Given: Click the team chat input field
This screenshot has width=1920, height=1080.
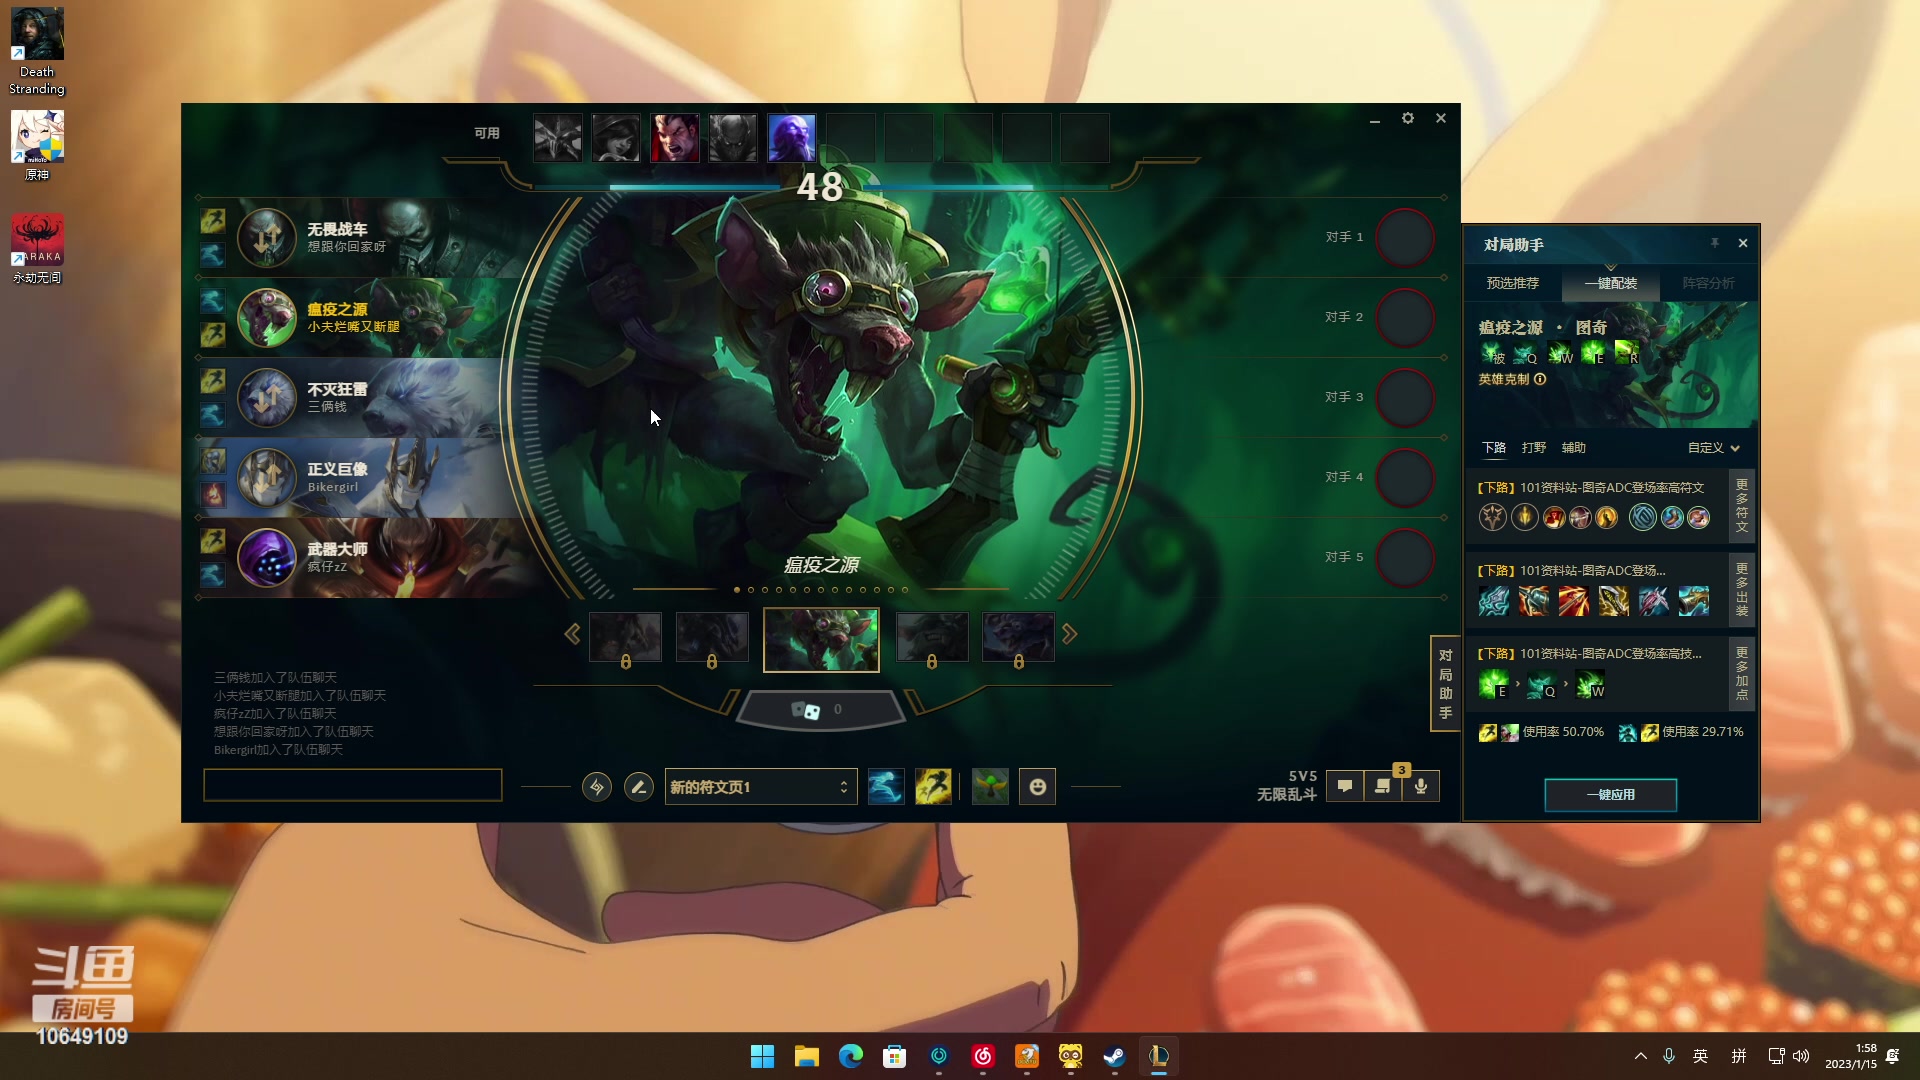Looking at the screenshot, I should (x=352, y=785).
